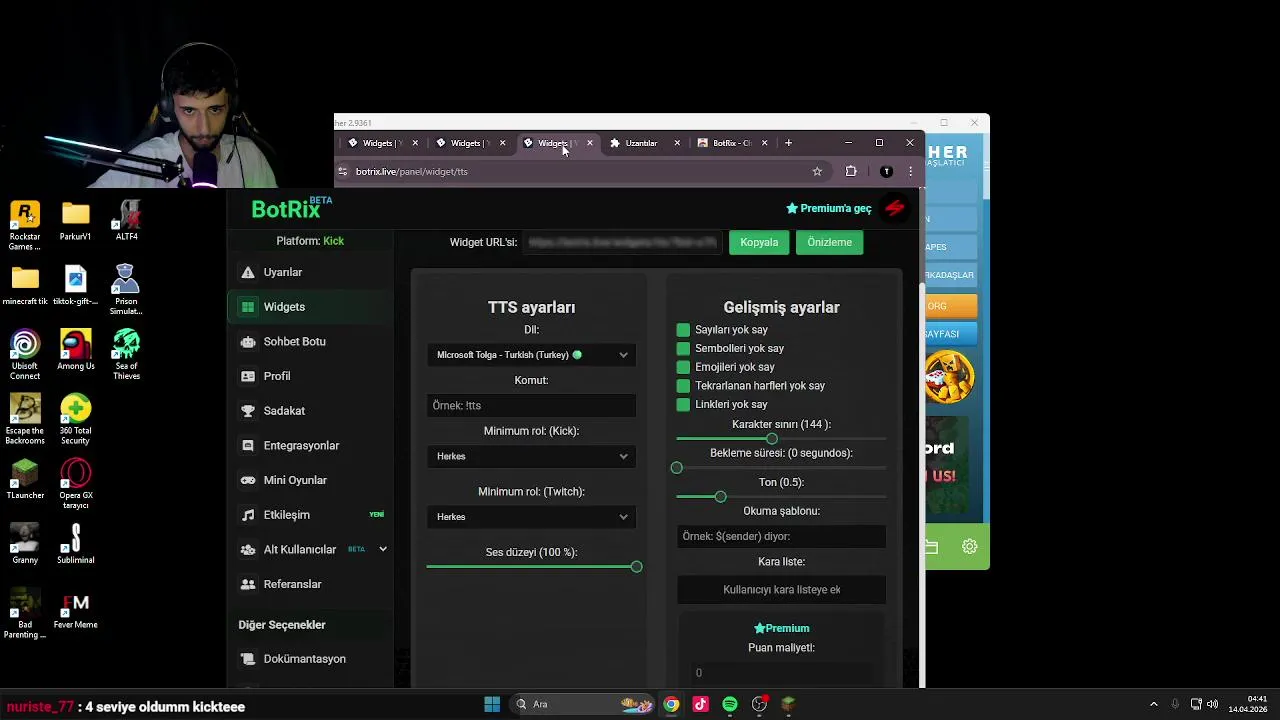Screen dimensions: 1280x720
Task: Adjust Bekleme süresi slider handle
Action: [677, 468]
